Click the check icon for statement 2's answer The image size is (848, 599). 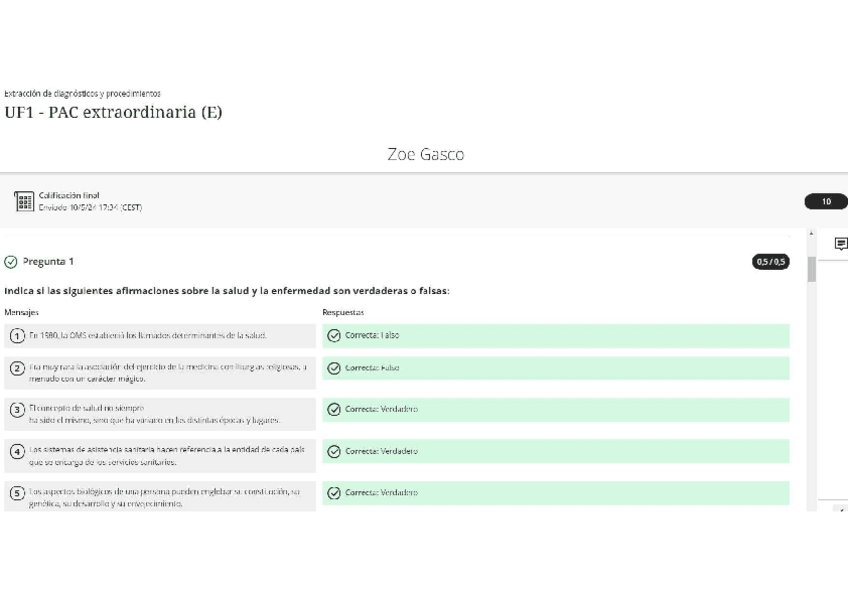point(334,368)
